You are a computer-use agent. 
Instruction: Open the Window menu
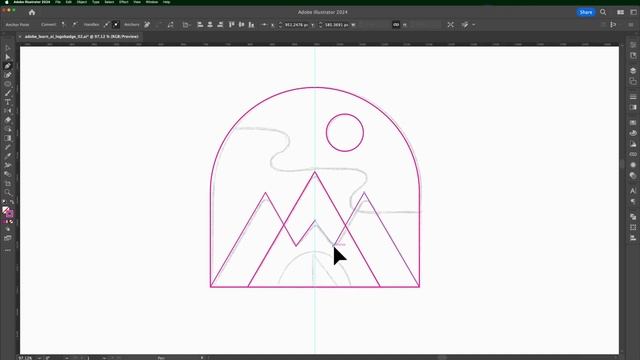pyautogui.click(x=151, y=2)
